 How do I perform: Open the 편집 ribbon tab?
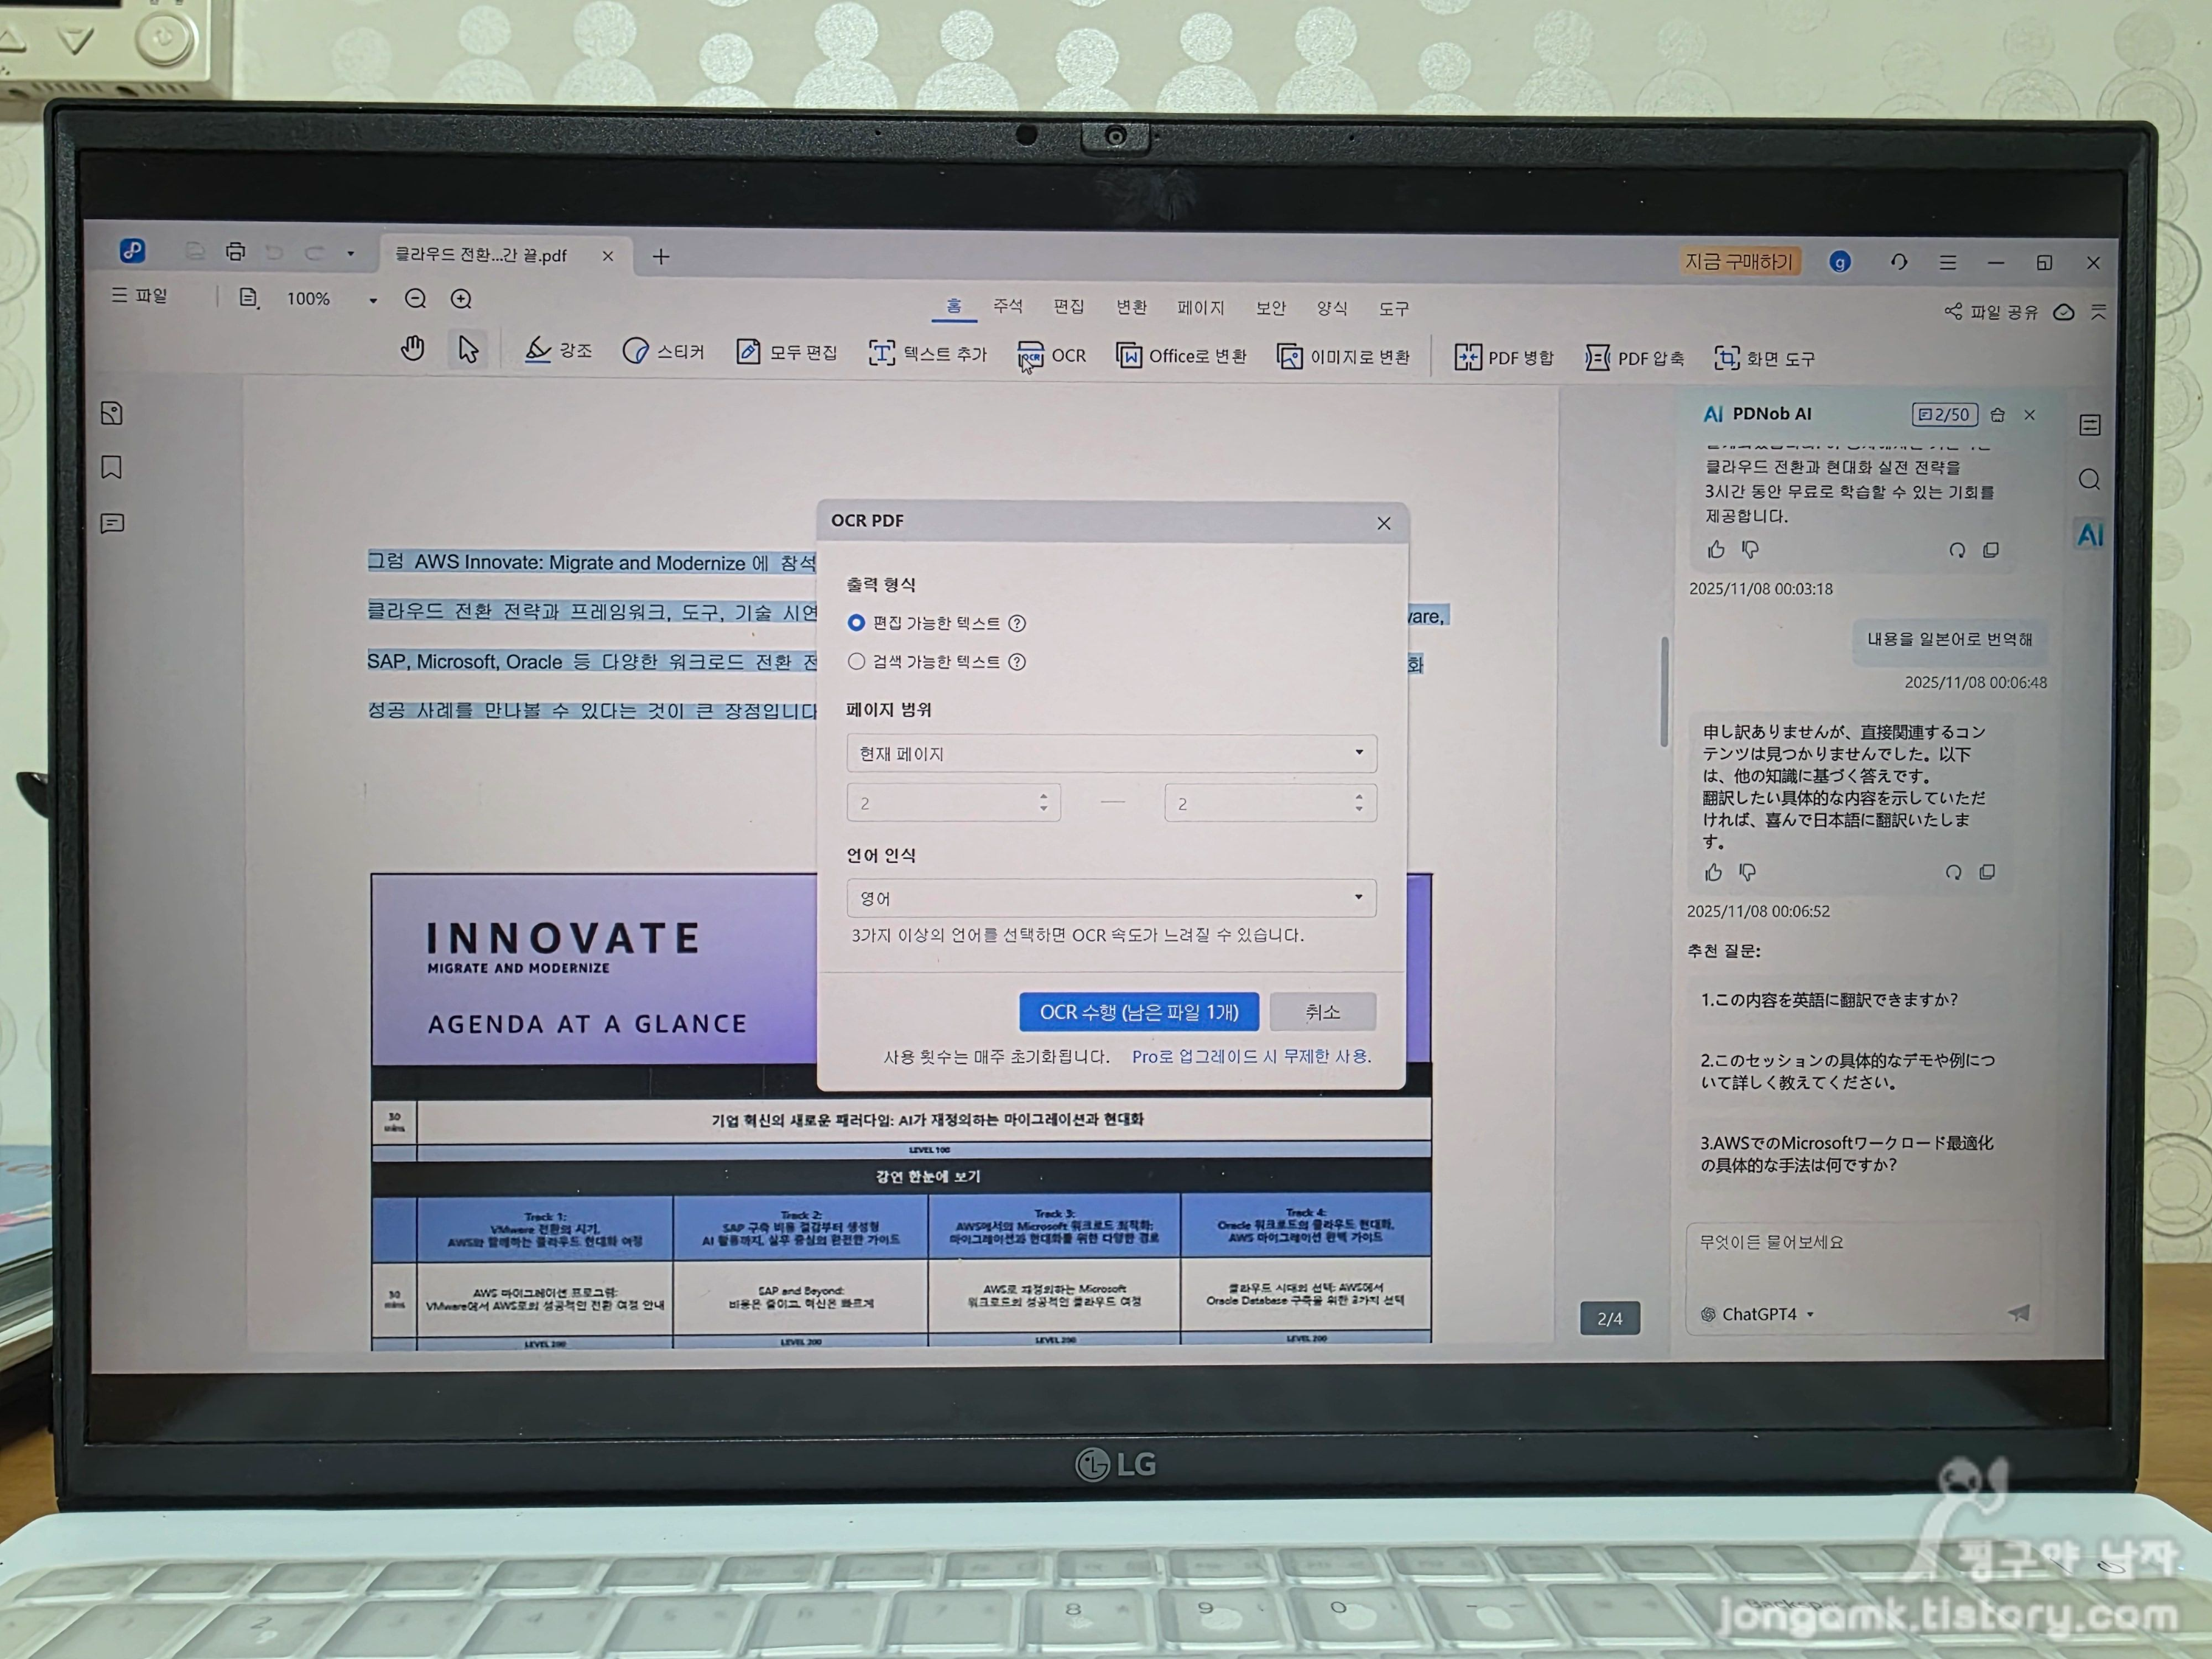pos(1068,306)
